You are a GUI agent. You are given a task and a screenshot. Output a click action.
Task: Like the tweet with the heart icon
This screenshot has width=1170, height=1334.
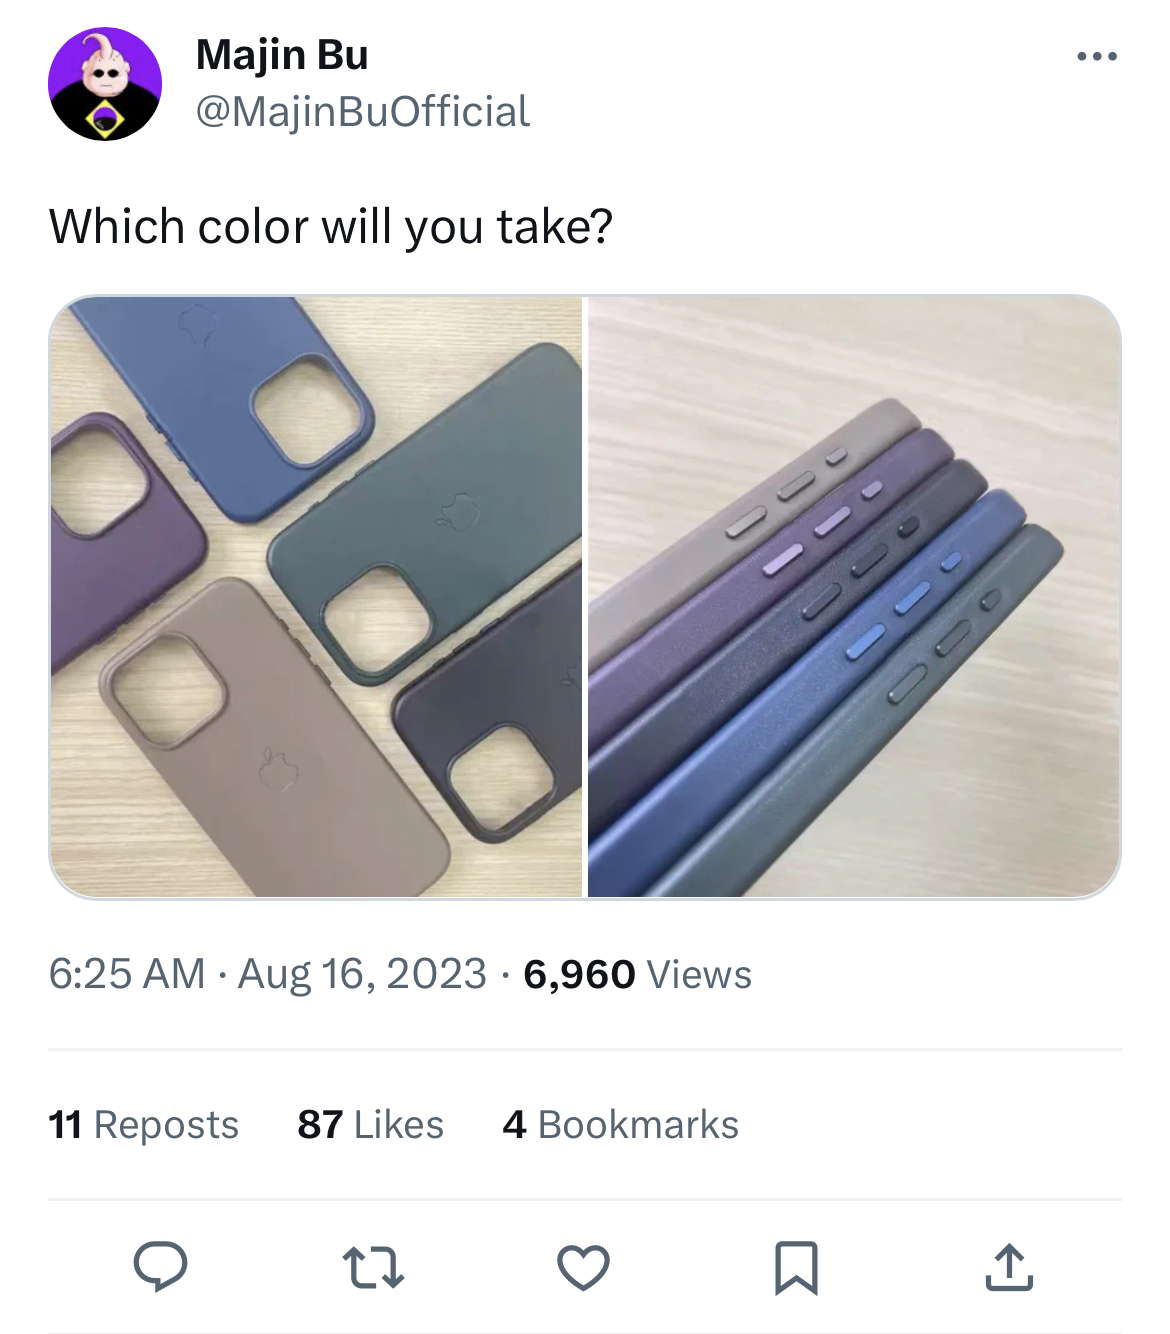point(583,1267)
